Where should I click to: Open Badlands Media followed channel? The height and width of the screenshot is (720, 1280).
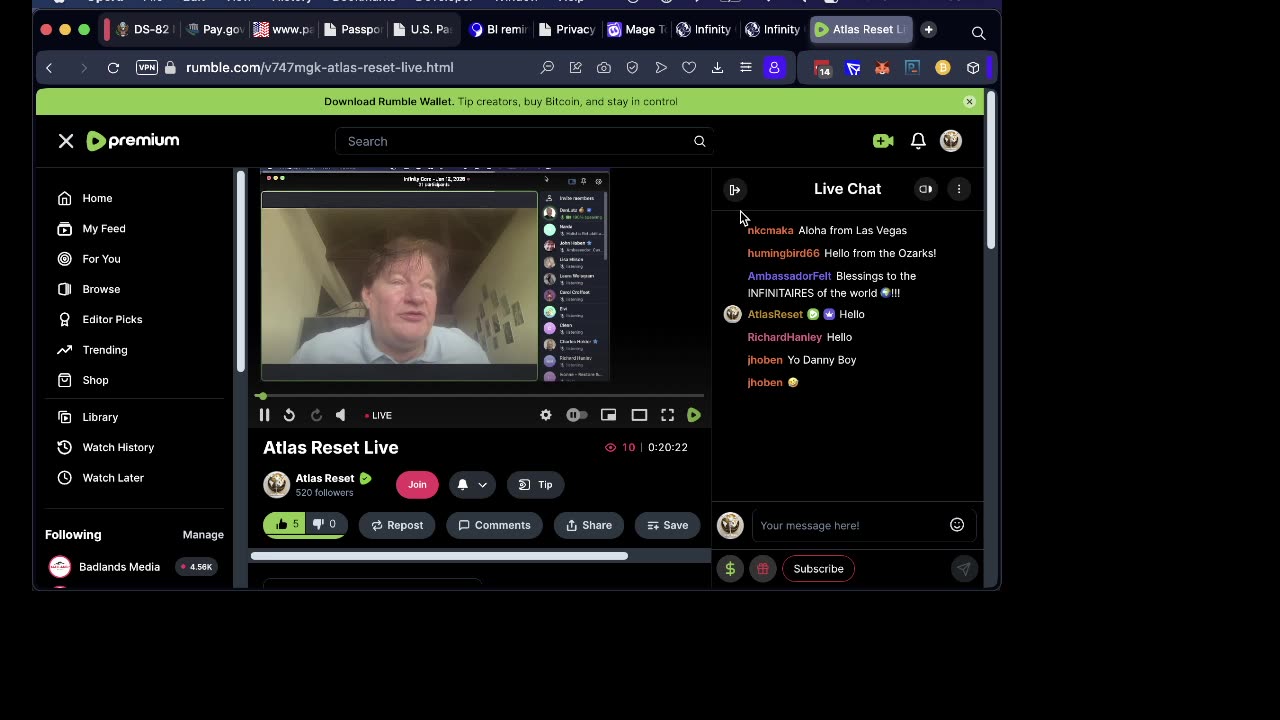119,567
